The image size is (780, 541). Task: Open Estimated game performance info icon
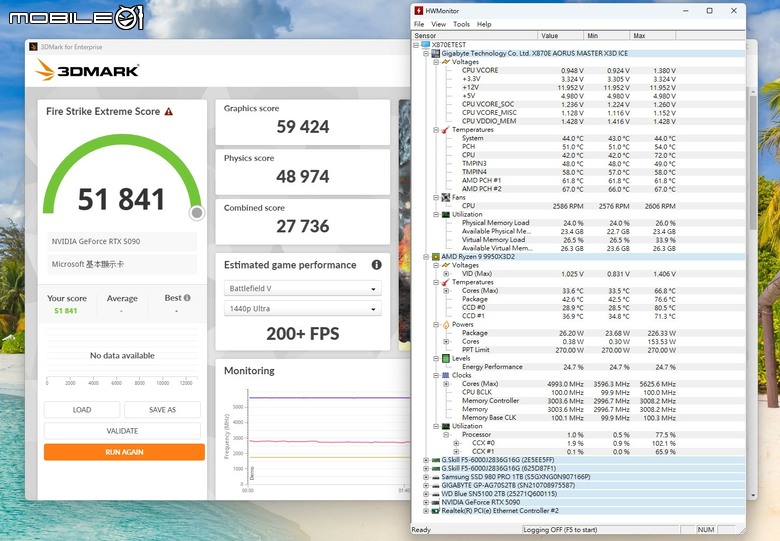pyautogui.click(x=377, y=265)
